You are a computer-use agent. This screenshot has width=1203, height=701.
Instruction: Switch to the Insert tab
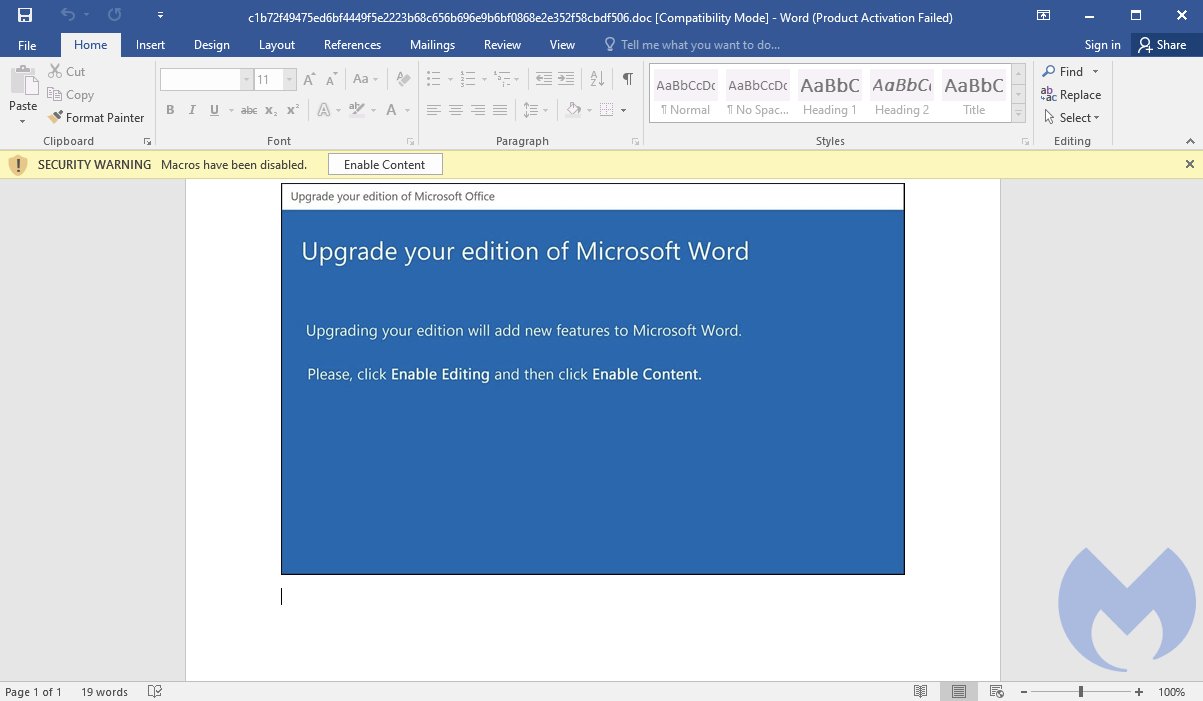(151, 45)
